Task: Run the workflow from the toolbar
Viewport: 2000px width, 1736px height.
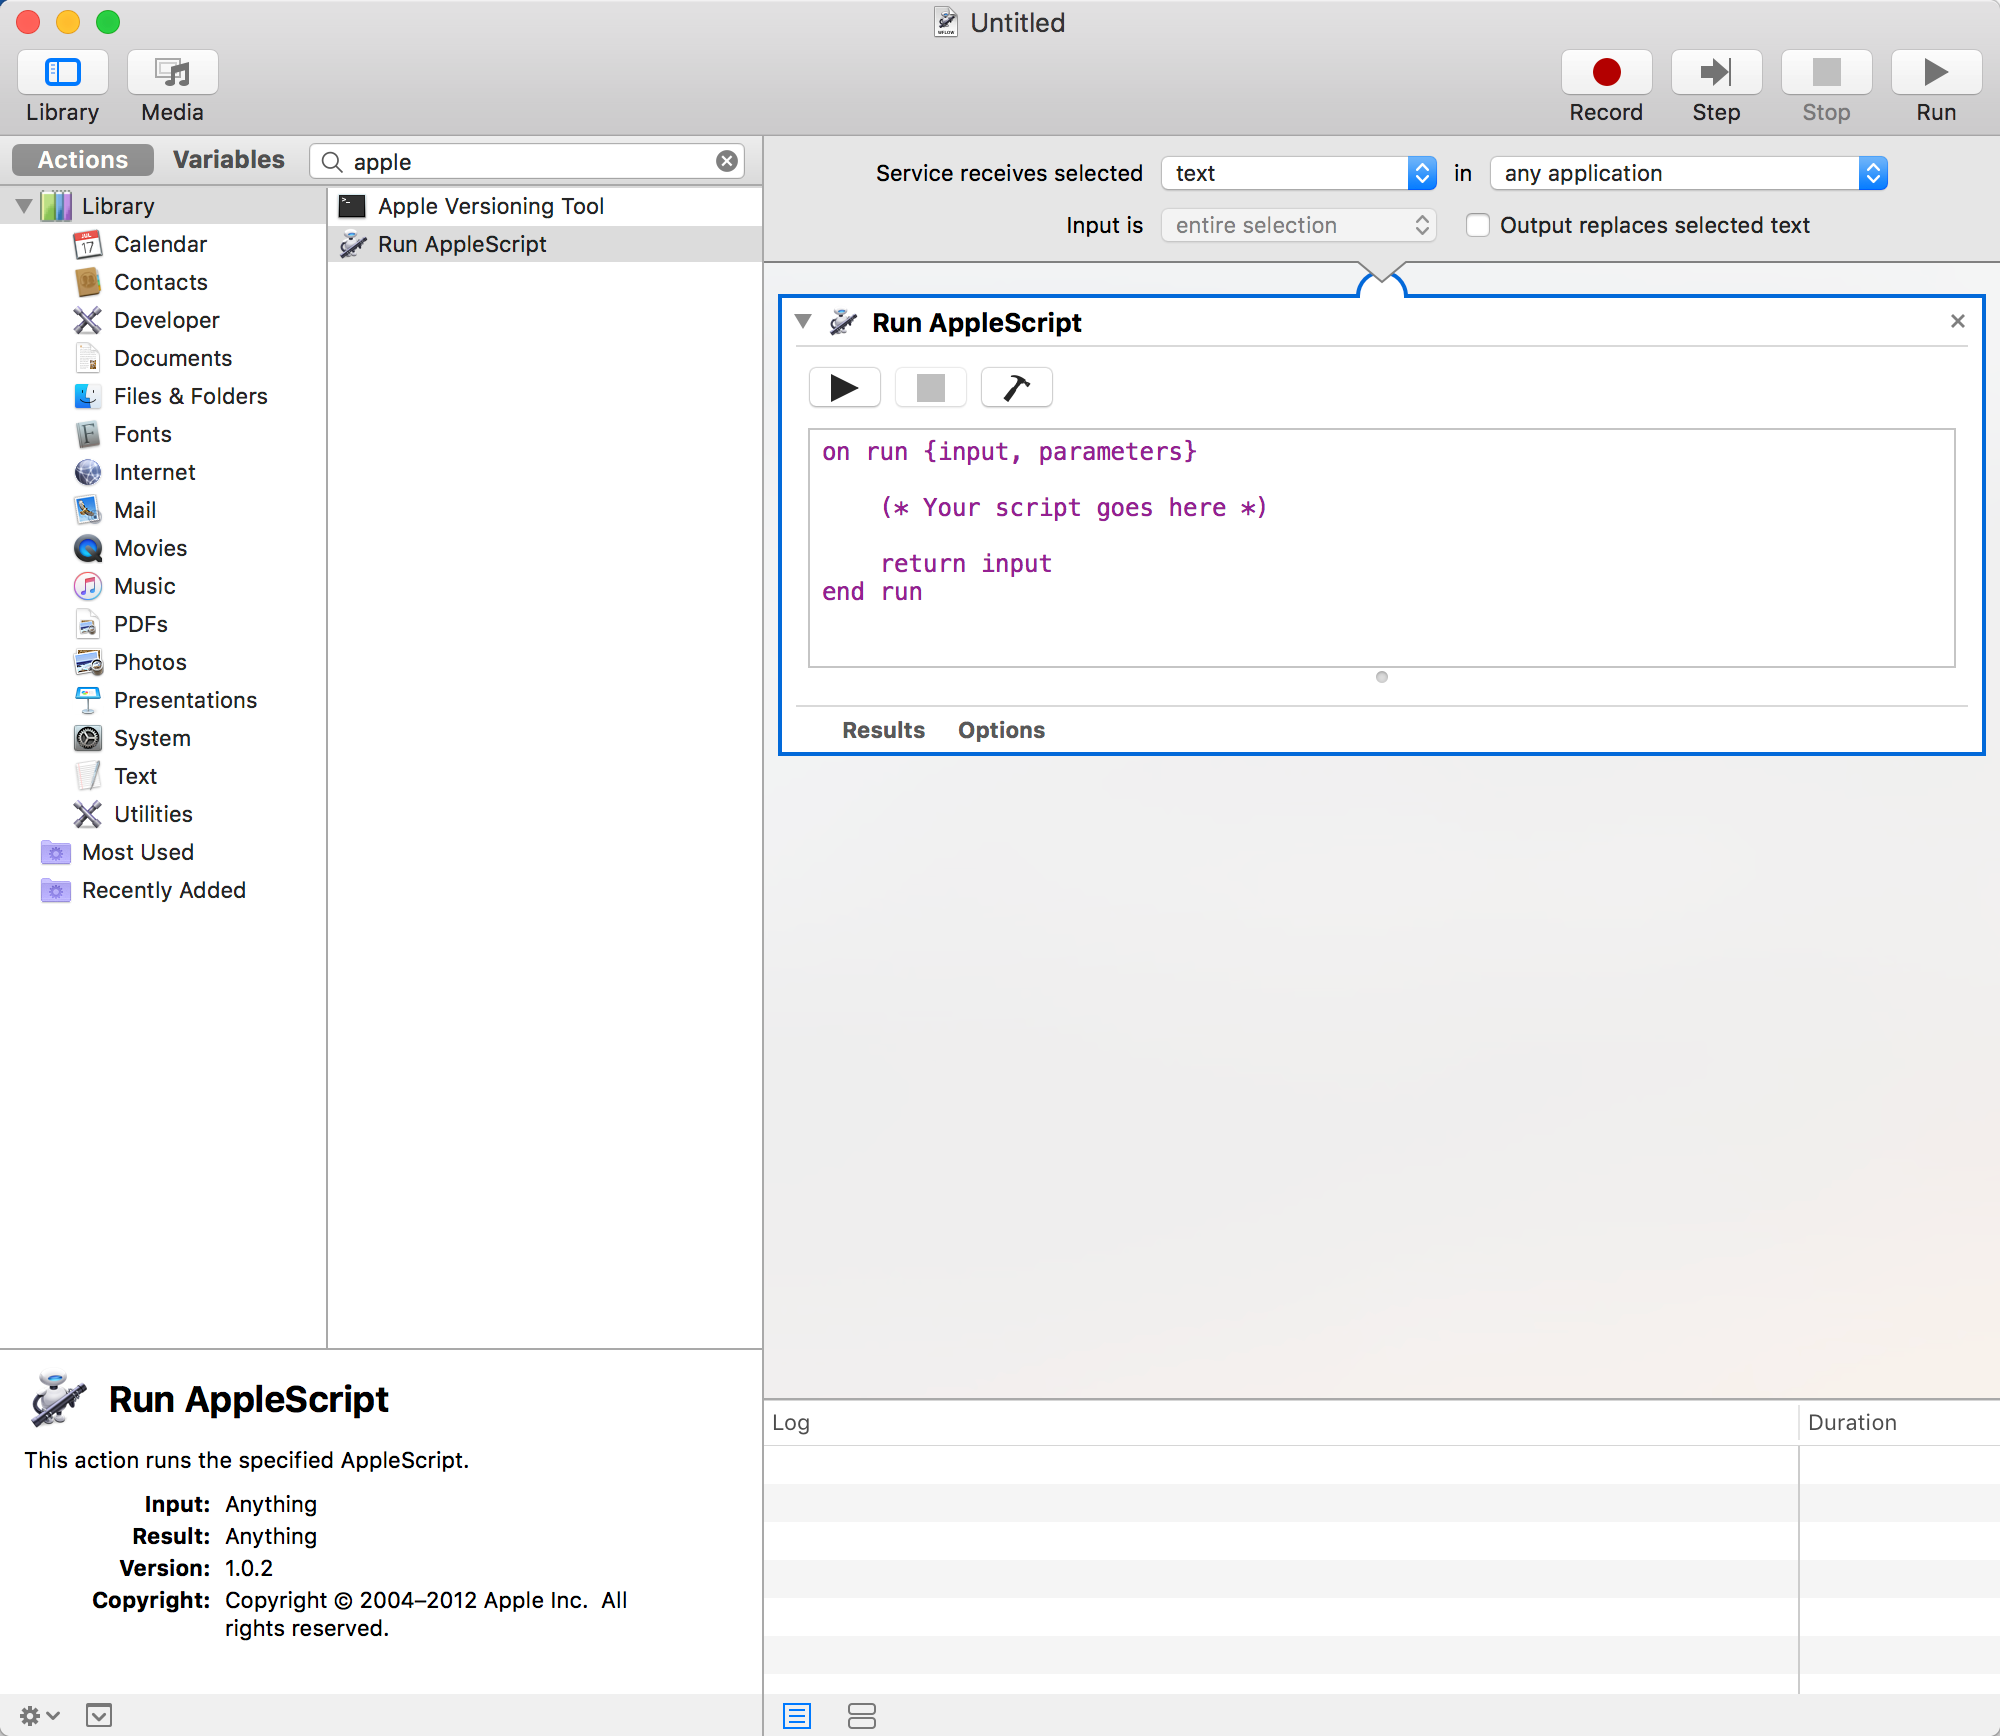Action: click(1936, 72)
